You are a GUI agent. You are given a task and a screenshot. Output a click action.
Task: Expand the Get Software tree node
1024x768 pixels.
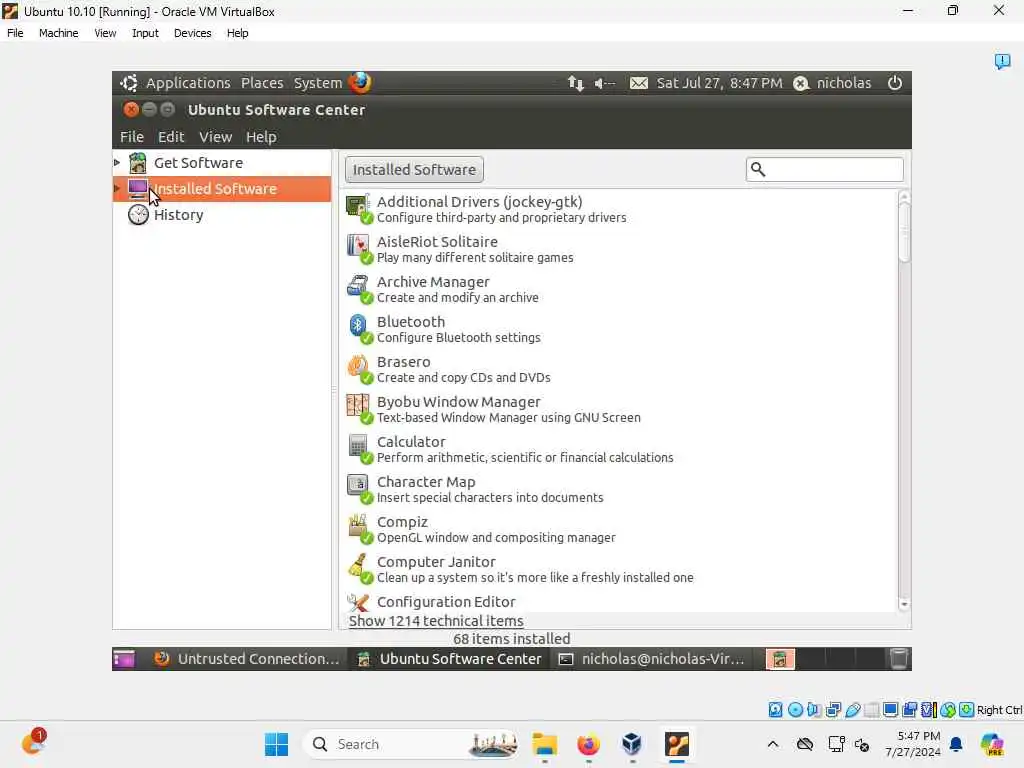[117, 163]
